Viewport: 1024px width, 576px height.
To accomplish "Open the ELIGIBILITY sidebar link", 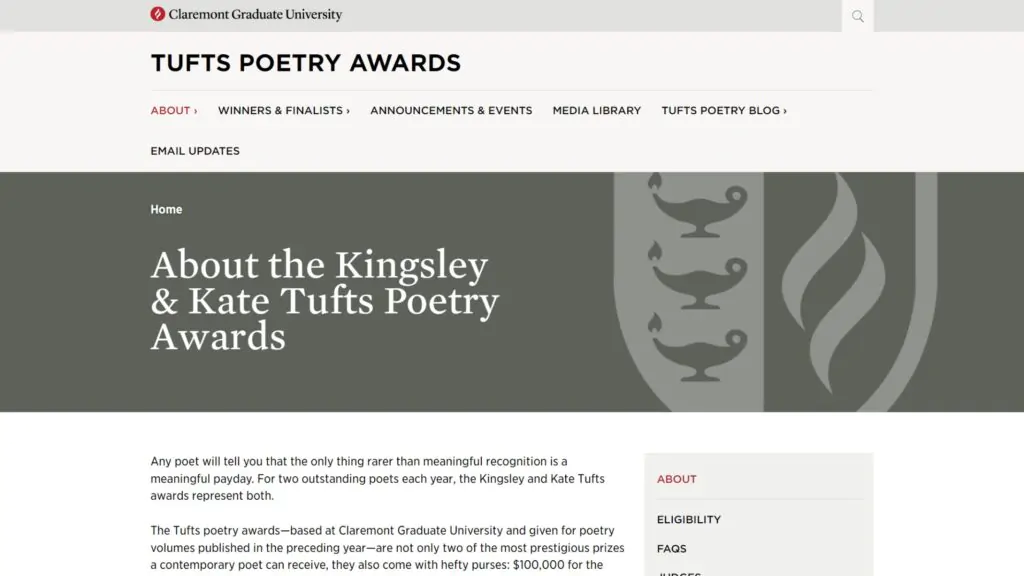I will (x=689, y=520).
